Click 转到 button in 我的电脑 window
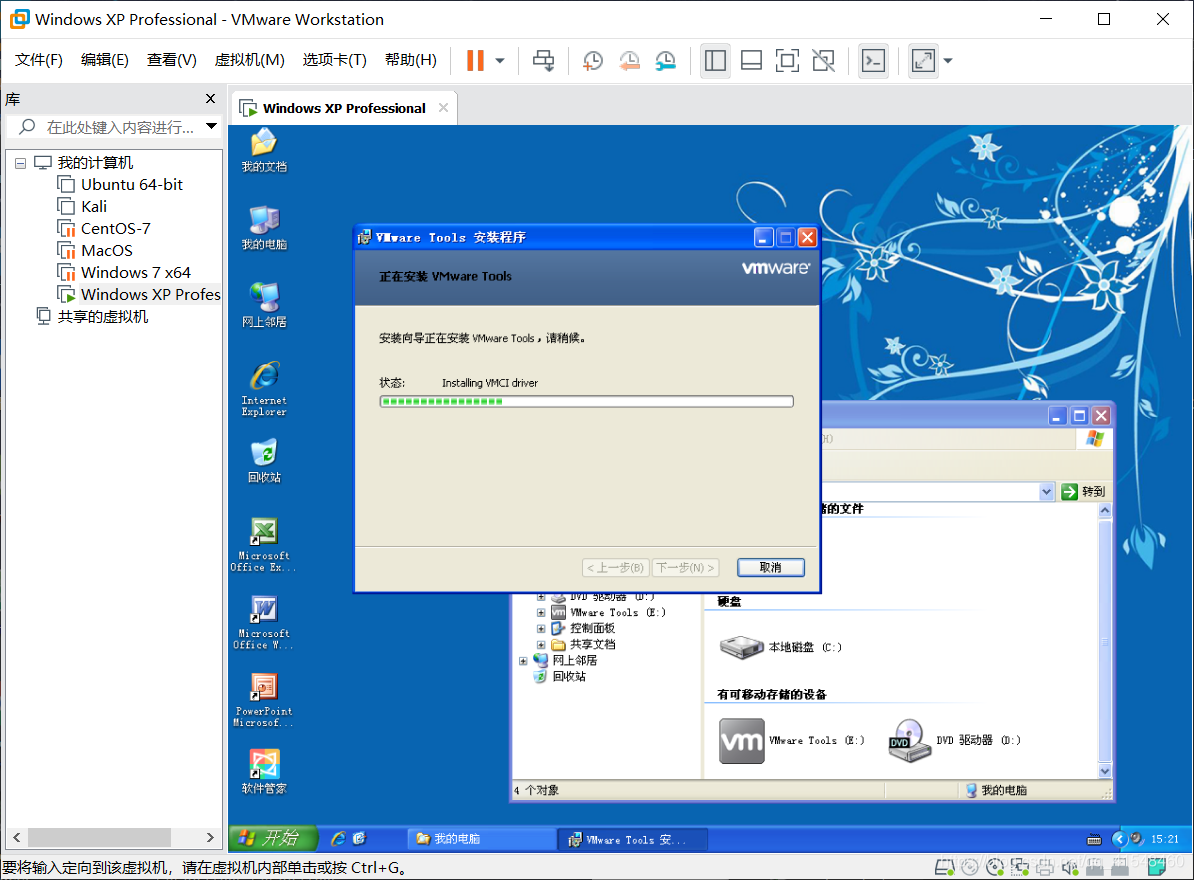 click(1084, 492)
